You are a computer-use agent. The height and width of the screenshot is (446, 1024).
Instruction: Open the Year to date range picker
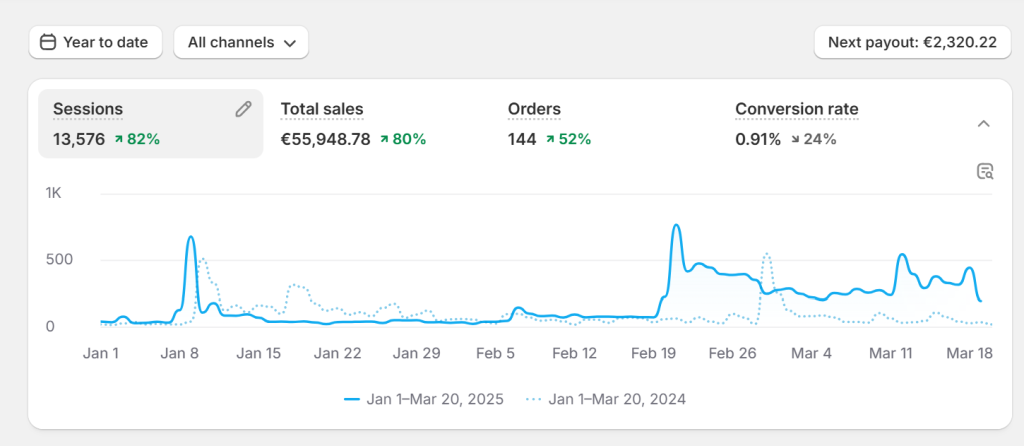(x=95, y=42)
